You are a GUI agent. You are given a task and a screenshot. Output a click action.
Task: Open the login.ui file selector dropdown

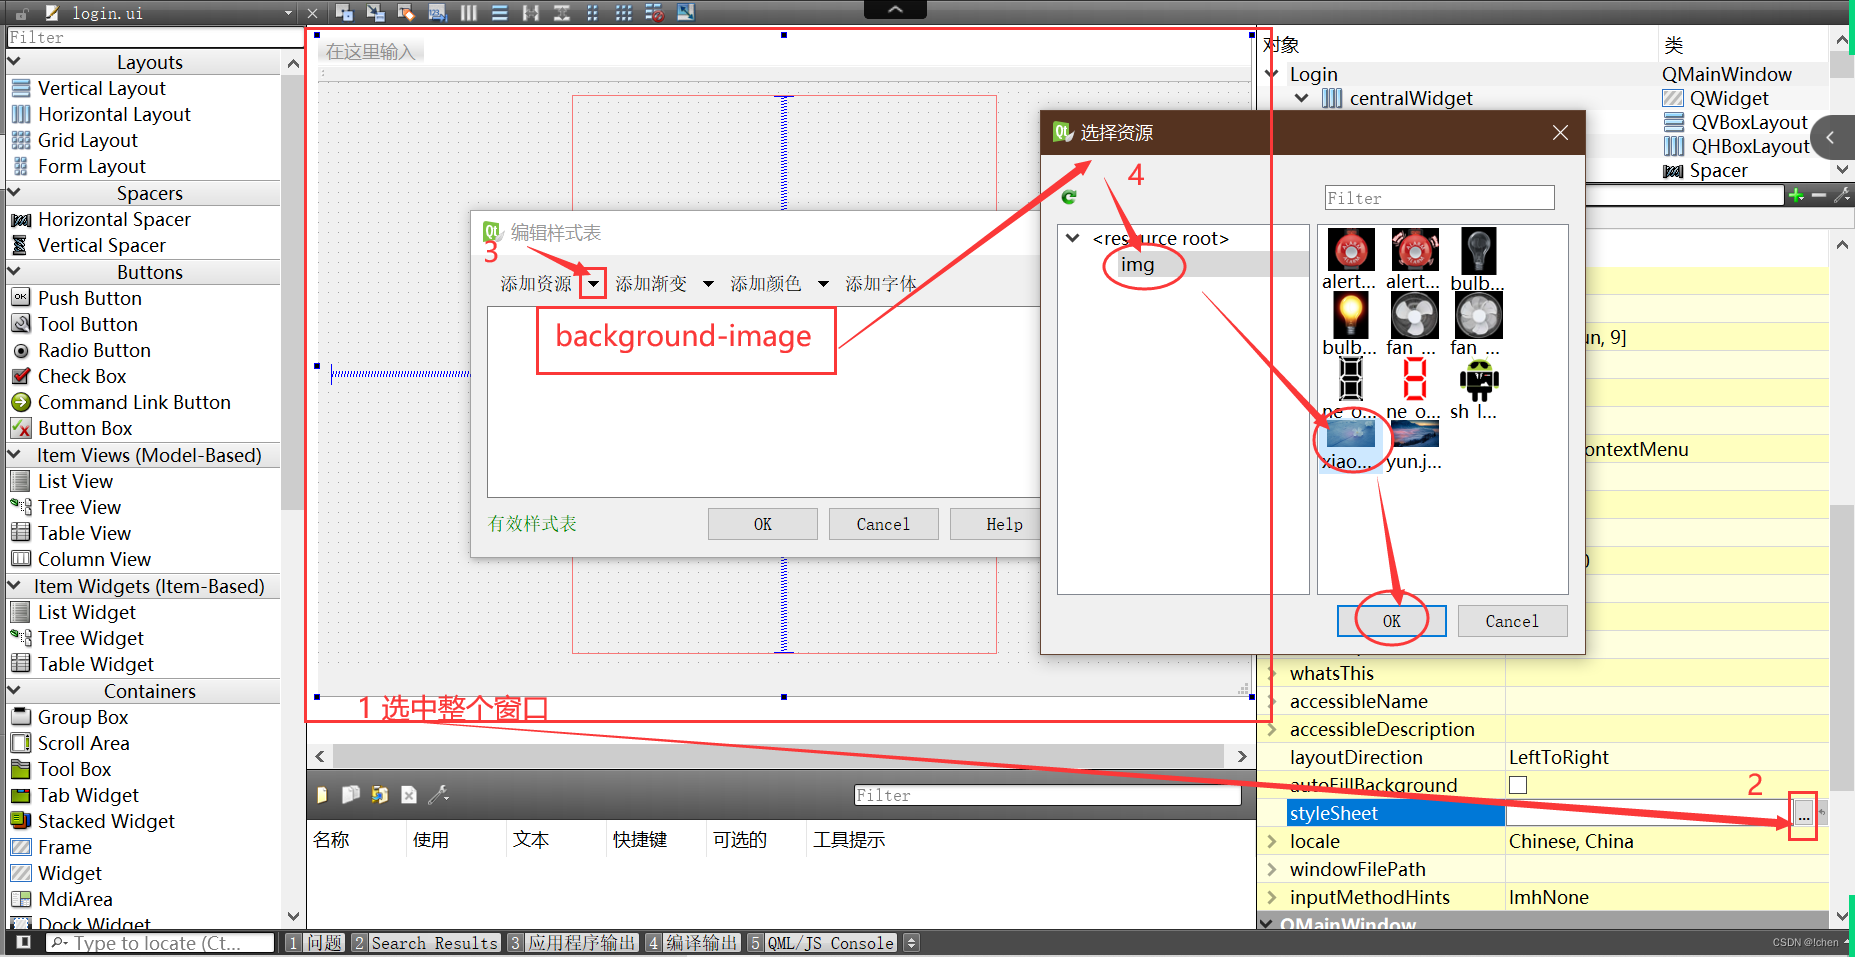click(288, 13)
